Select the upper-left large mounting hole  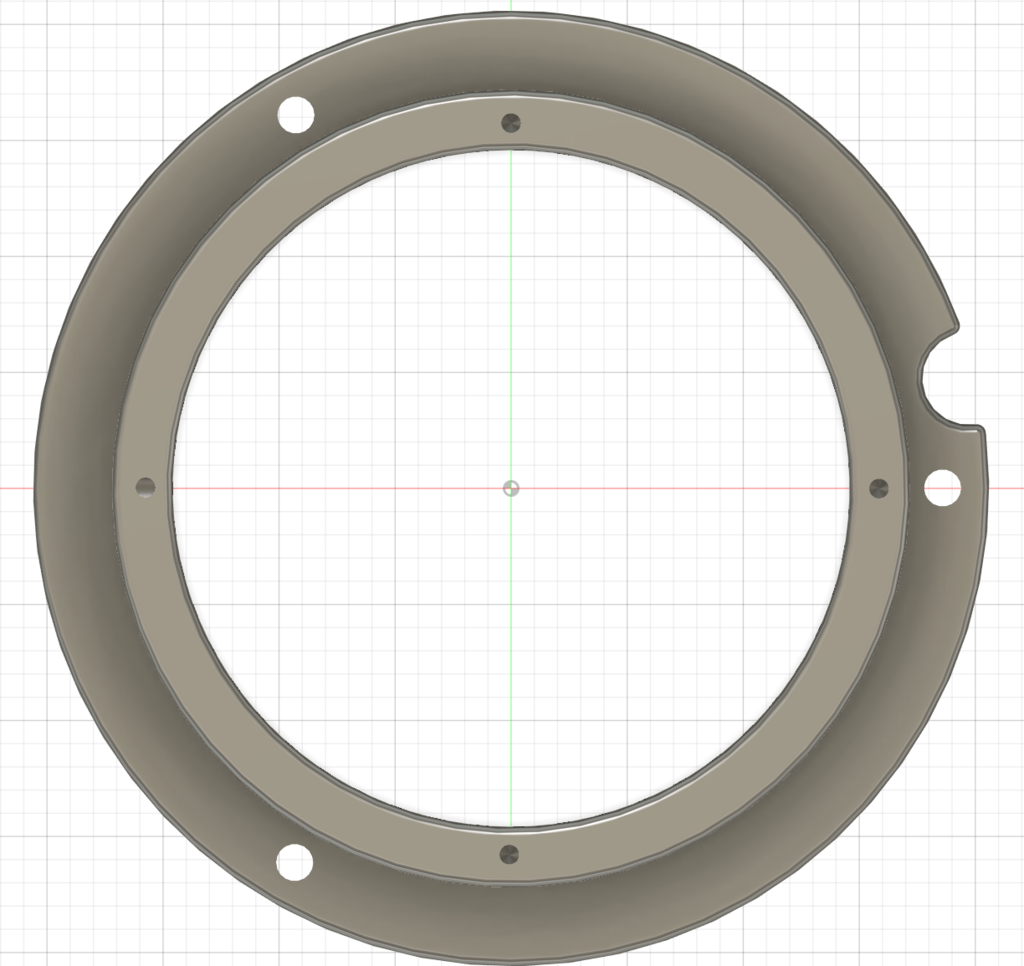click(x=295, y=115)
